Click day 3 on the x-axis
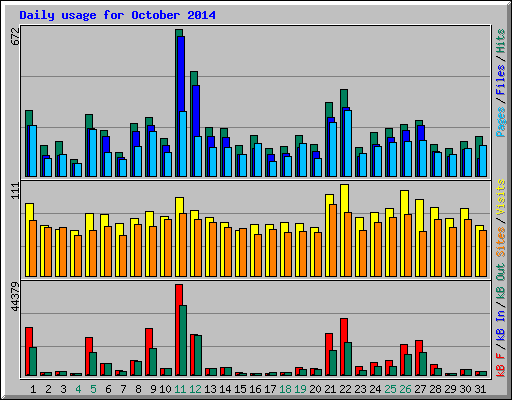This screenshot has width=512, height=400. pyautogui.click(x=63, y=389)
